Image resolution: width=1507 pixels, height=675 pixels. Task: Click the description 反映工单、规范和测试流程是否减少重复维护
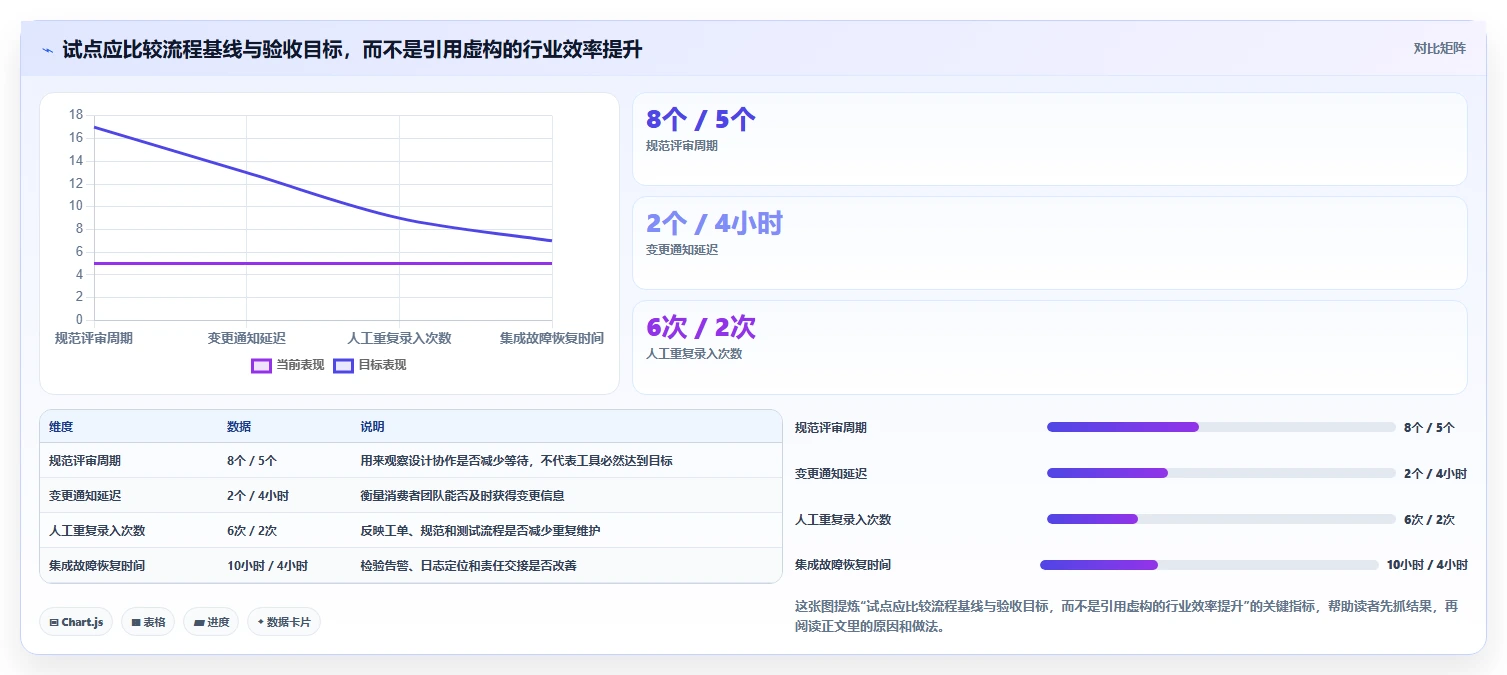pos(480,530)
